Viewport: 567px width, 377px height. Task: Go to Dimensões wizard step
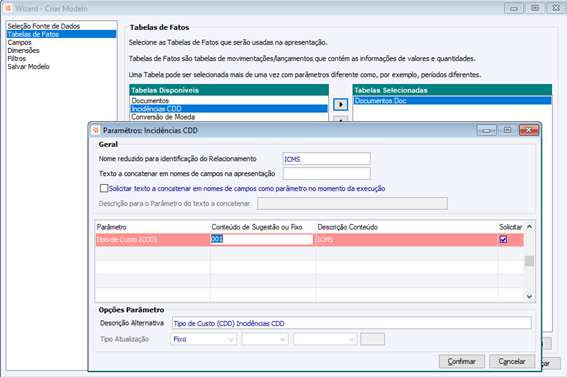pos(24,50)
